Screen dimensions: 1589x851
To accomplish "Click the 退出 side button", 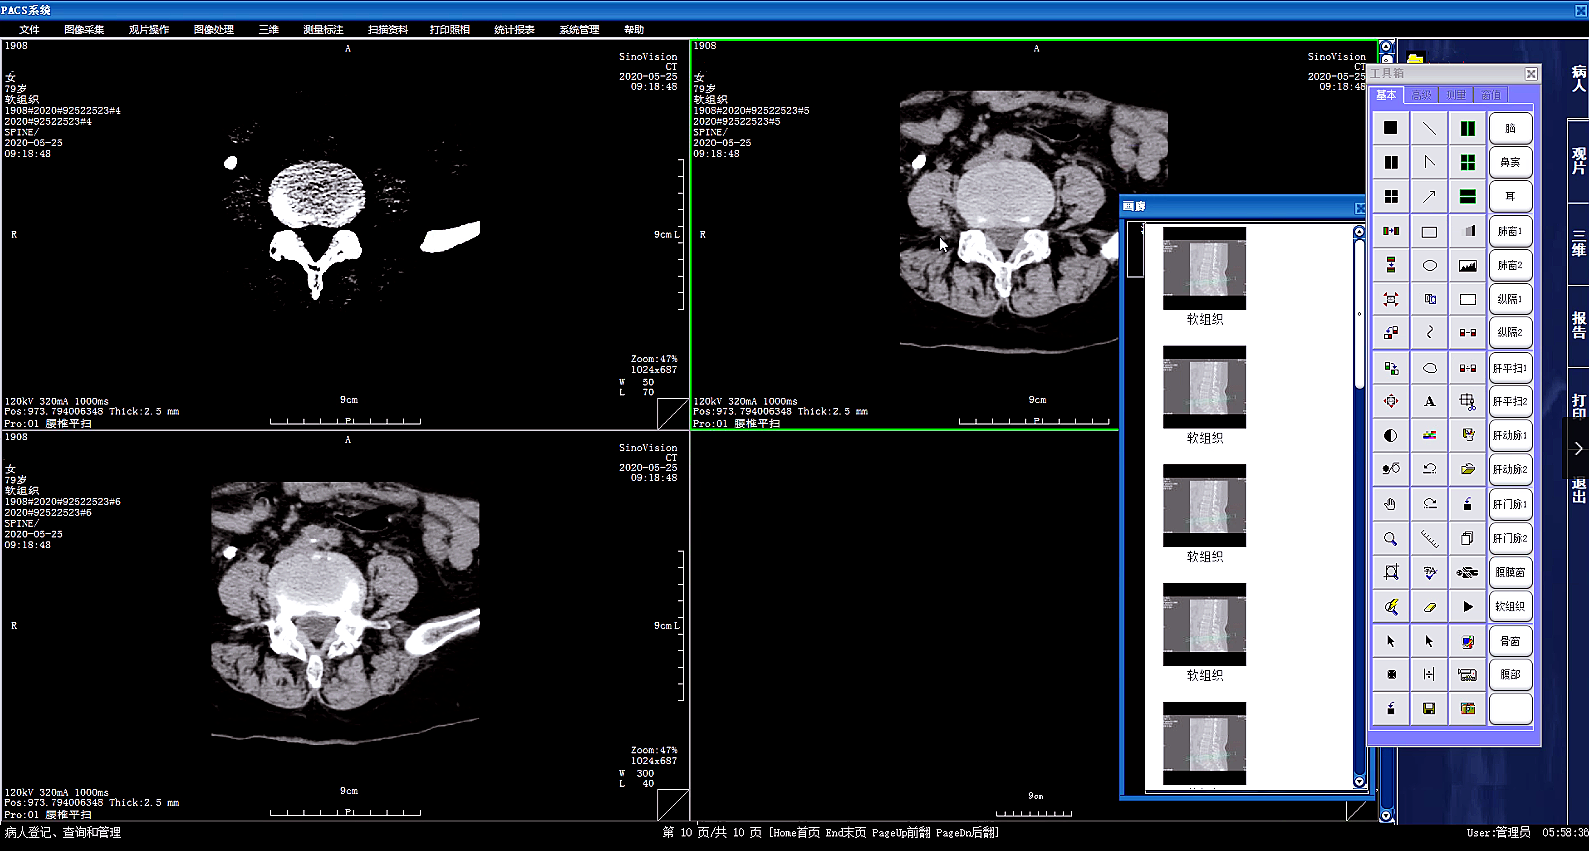I will (x=1579, y=490).
